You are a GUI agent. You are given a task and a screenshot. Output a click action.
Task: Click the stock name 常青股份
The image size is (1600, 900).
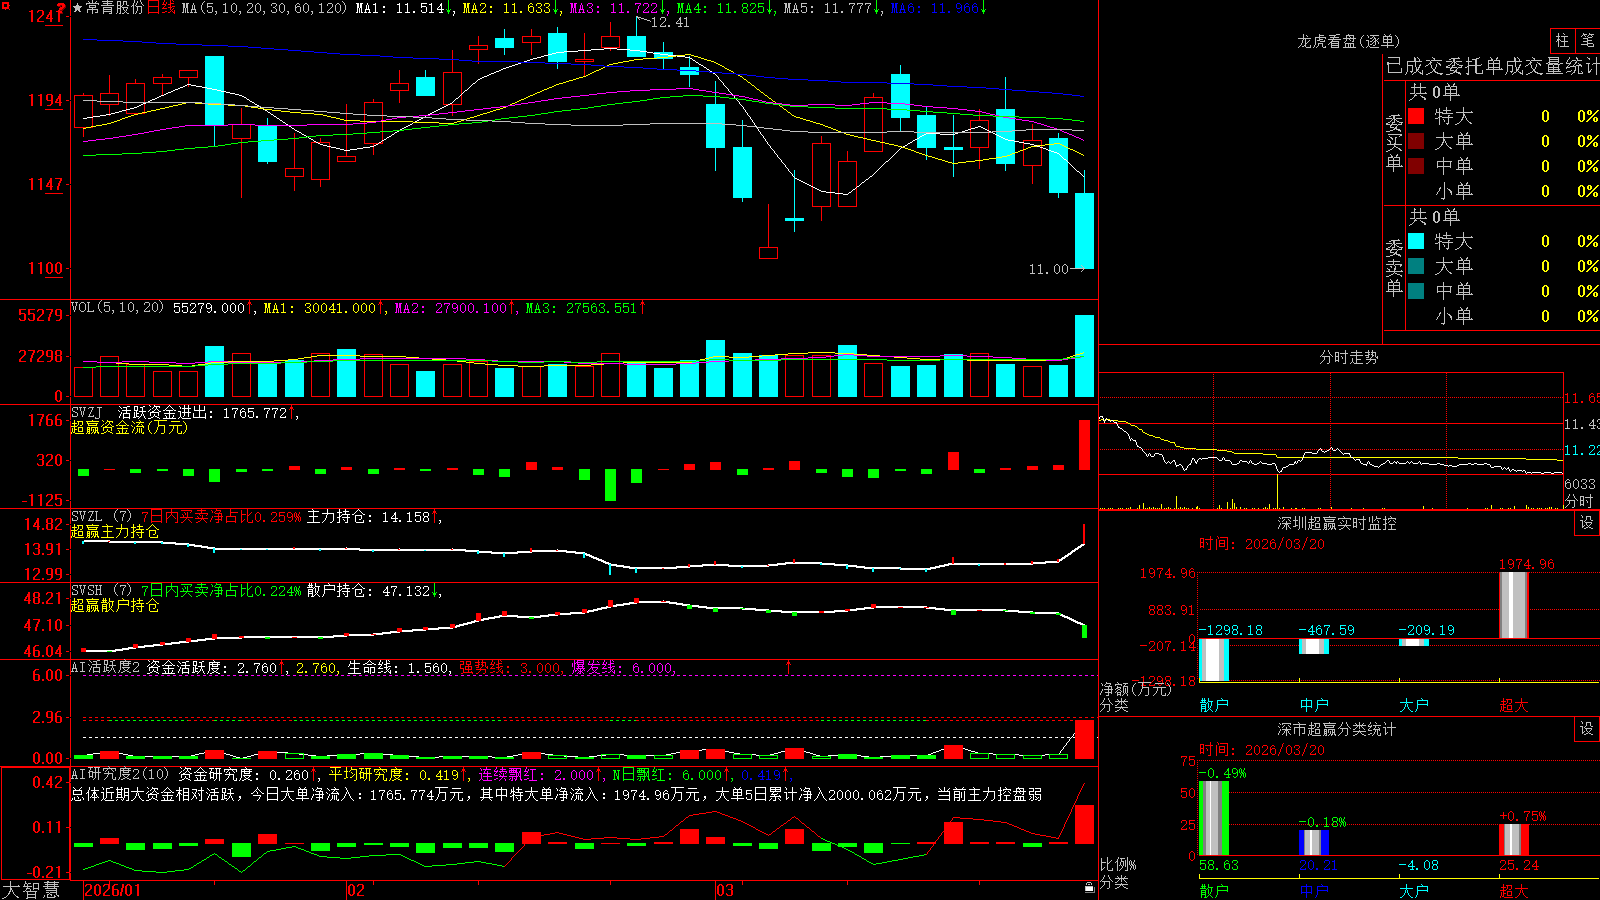click(x=115, y=8)
